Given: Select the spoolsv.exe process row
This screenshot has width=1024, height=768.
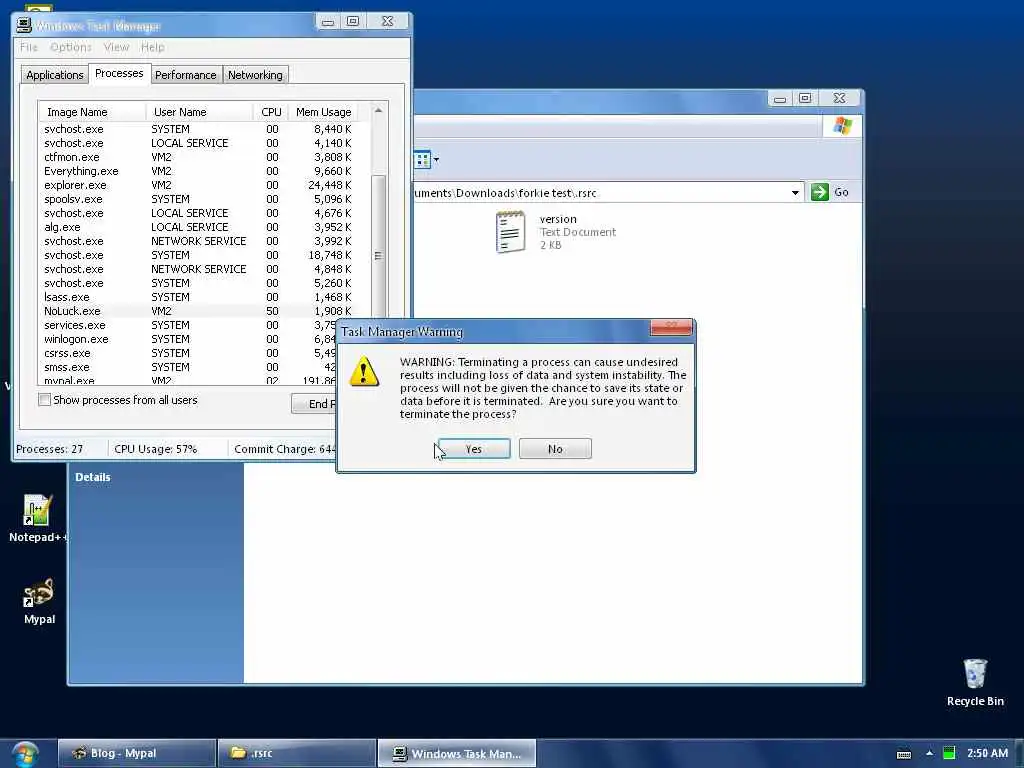Looking at the screenshot, I should 198,199.
